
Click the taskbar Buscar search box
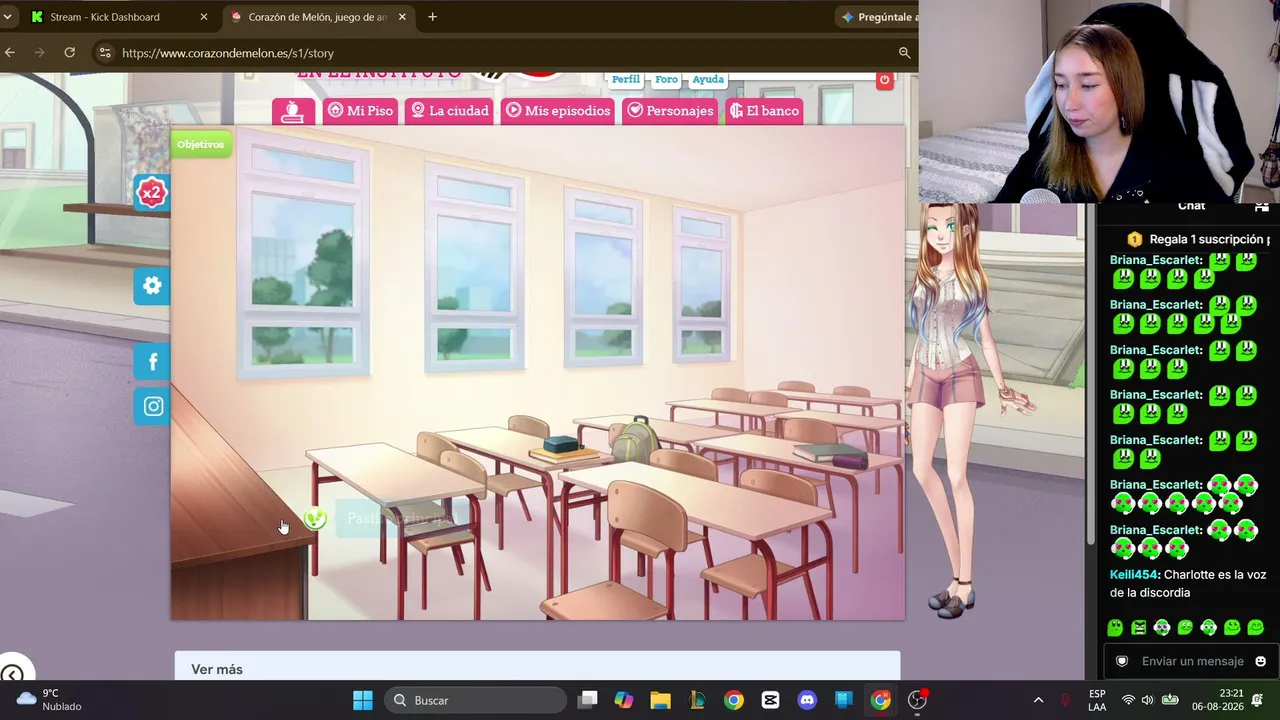pos(476,700)
